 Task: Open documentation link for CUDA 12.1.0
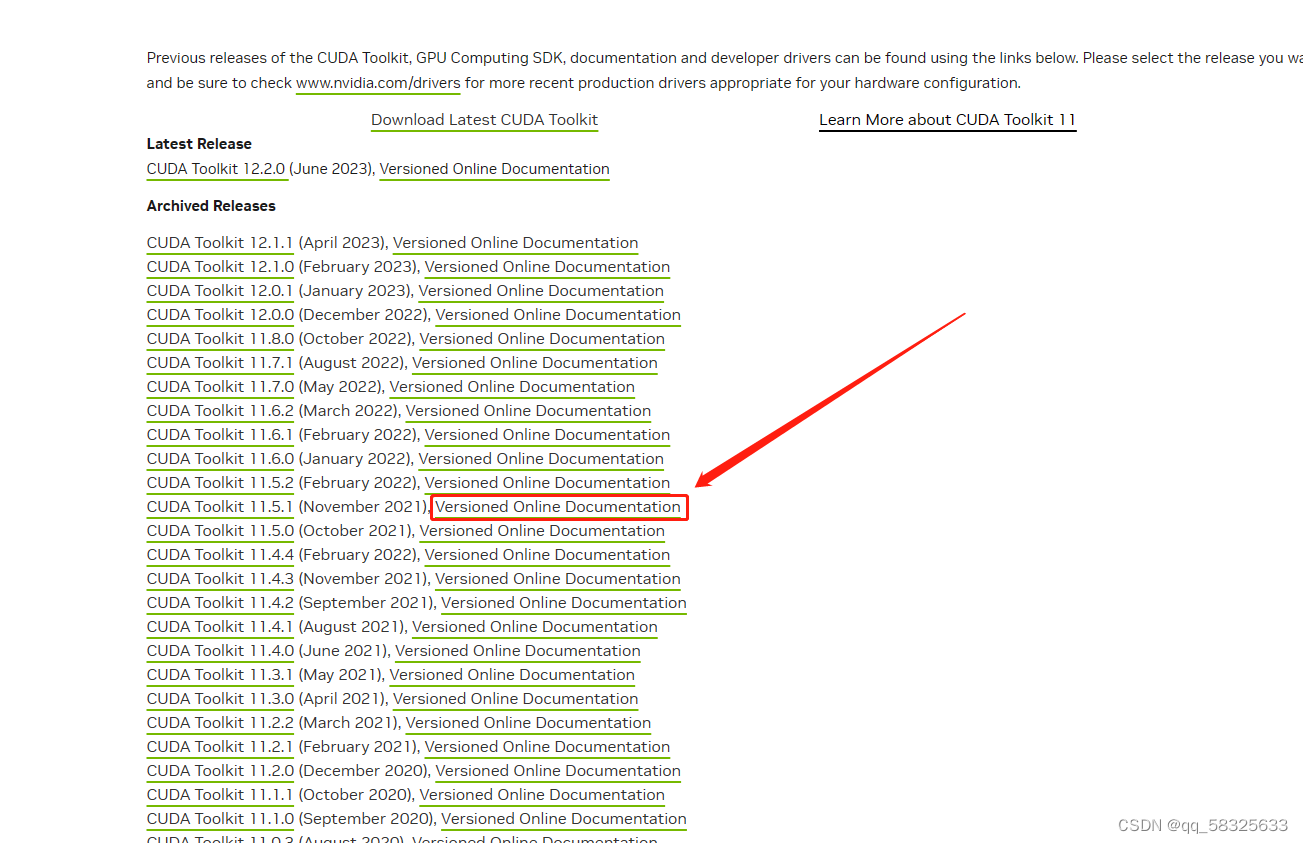pos(547,267)
